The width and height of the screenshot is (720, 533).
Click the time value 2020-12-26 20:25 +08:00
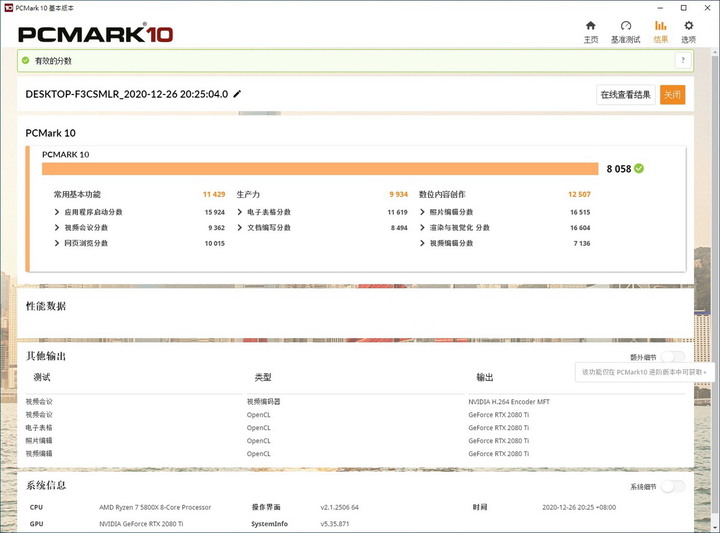579,507
